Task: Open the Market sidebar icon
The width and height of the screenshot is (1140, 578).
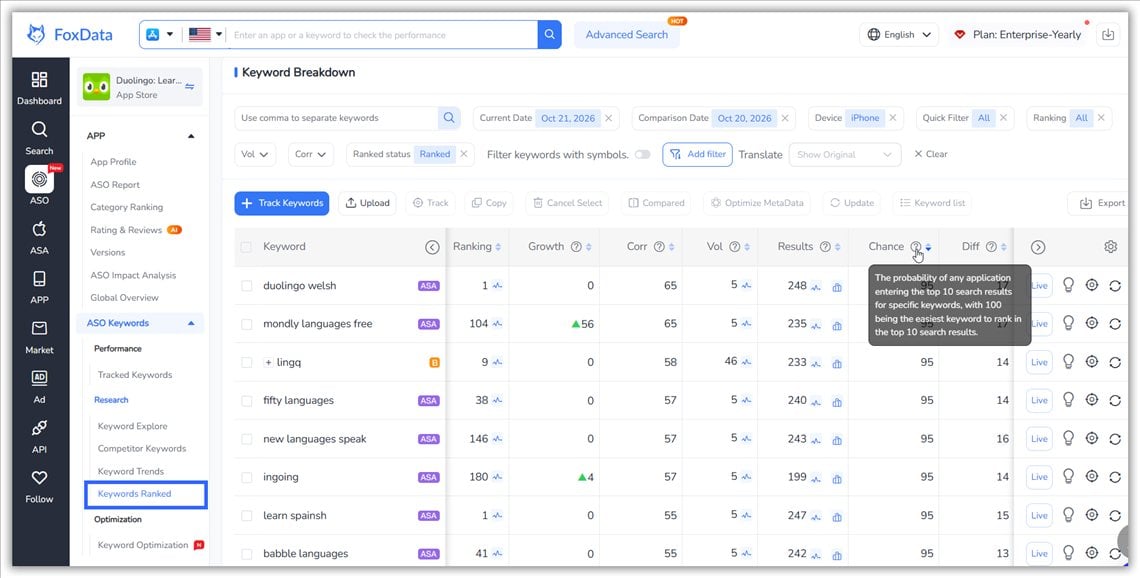Action: click(39, 337)
